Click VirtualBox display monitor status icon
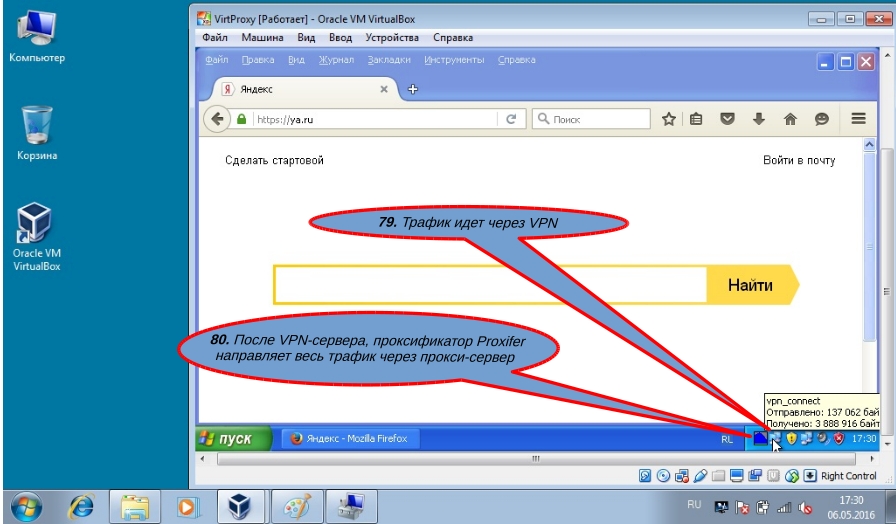 point(737,475)
